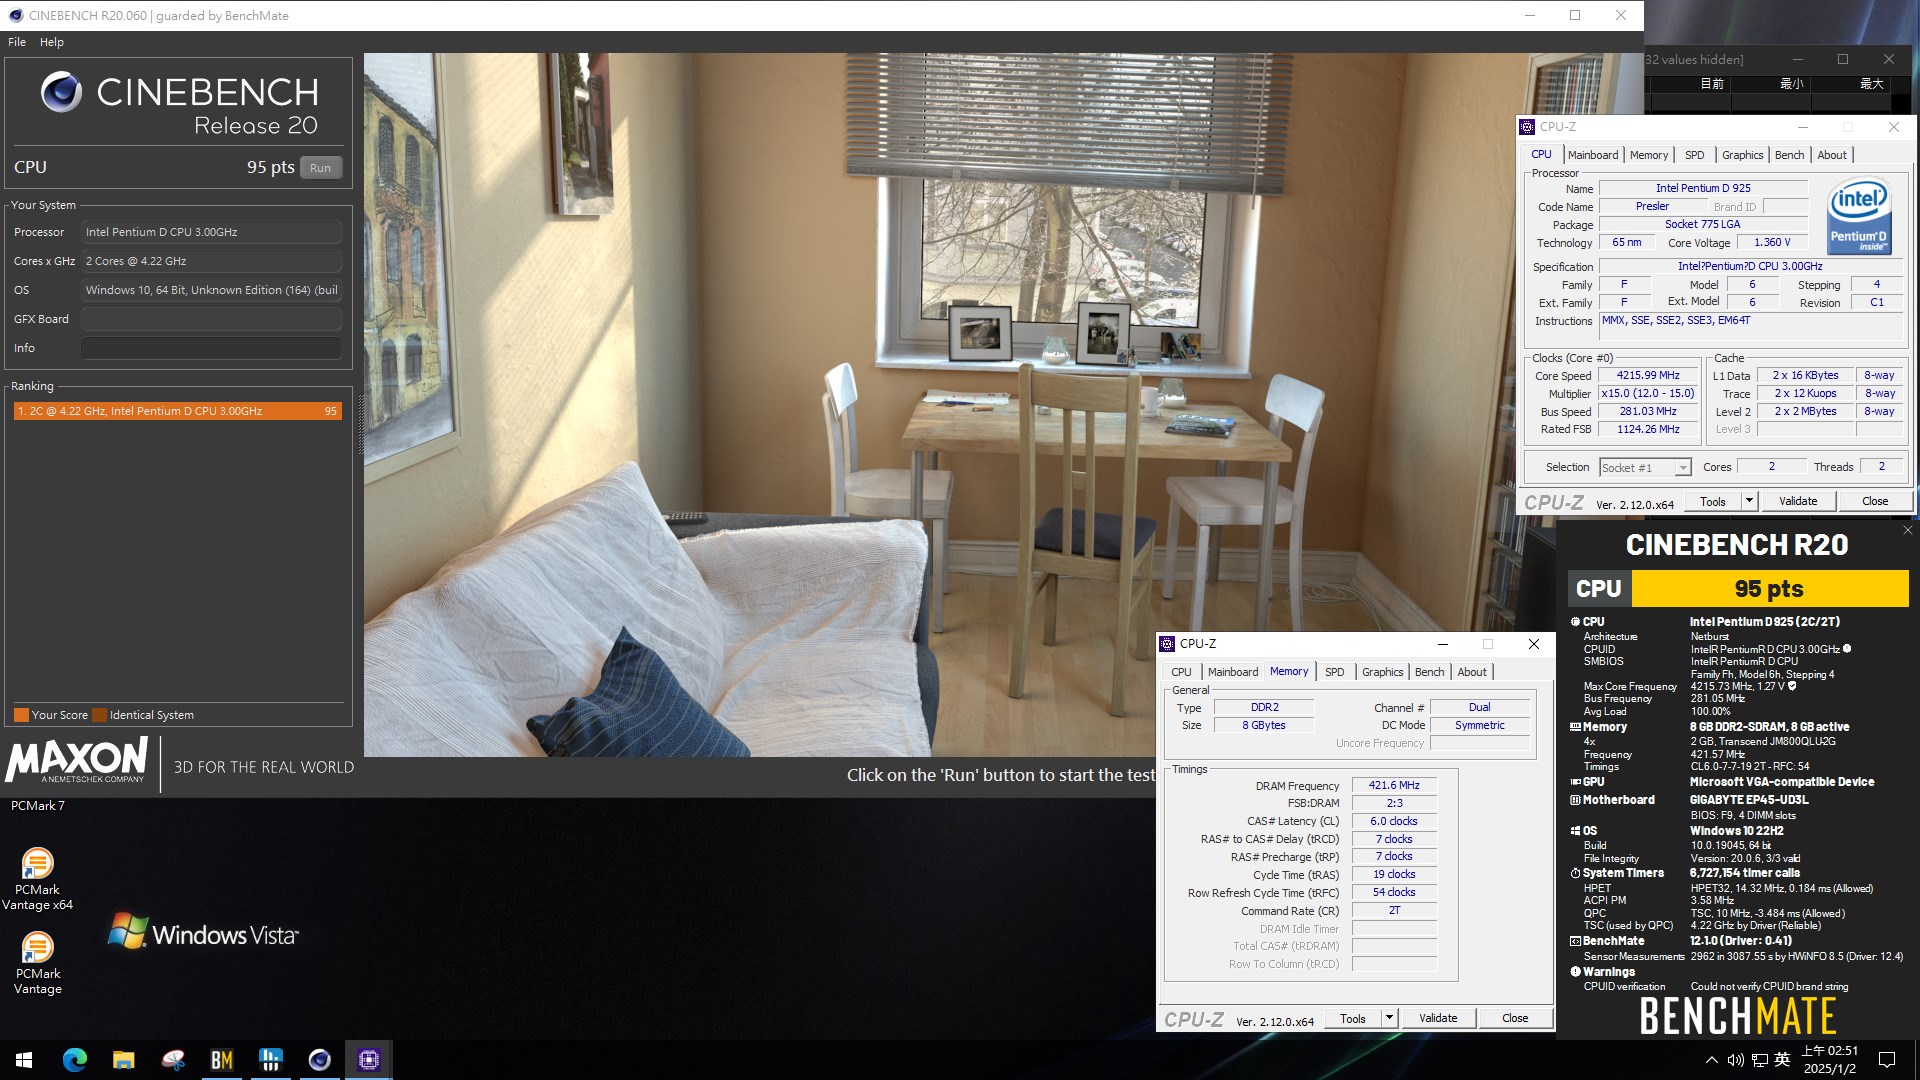Image resolution: width=1920 pixels, height=1080 pixels.
Task: Click Validate in lower CPU-Z Memory window
Action: tap(1438, 1018)
